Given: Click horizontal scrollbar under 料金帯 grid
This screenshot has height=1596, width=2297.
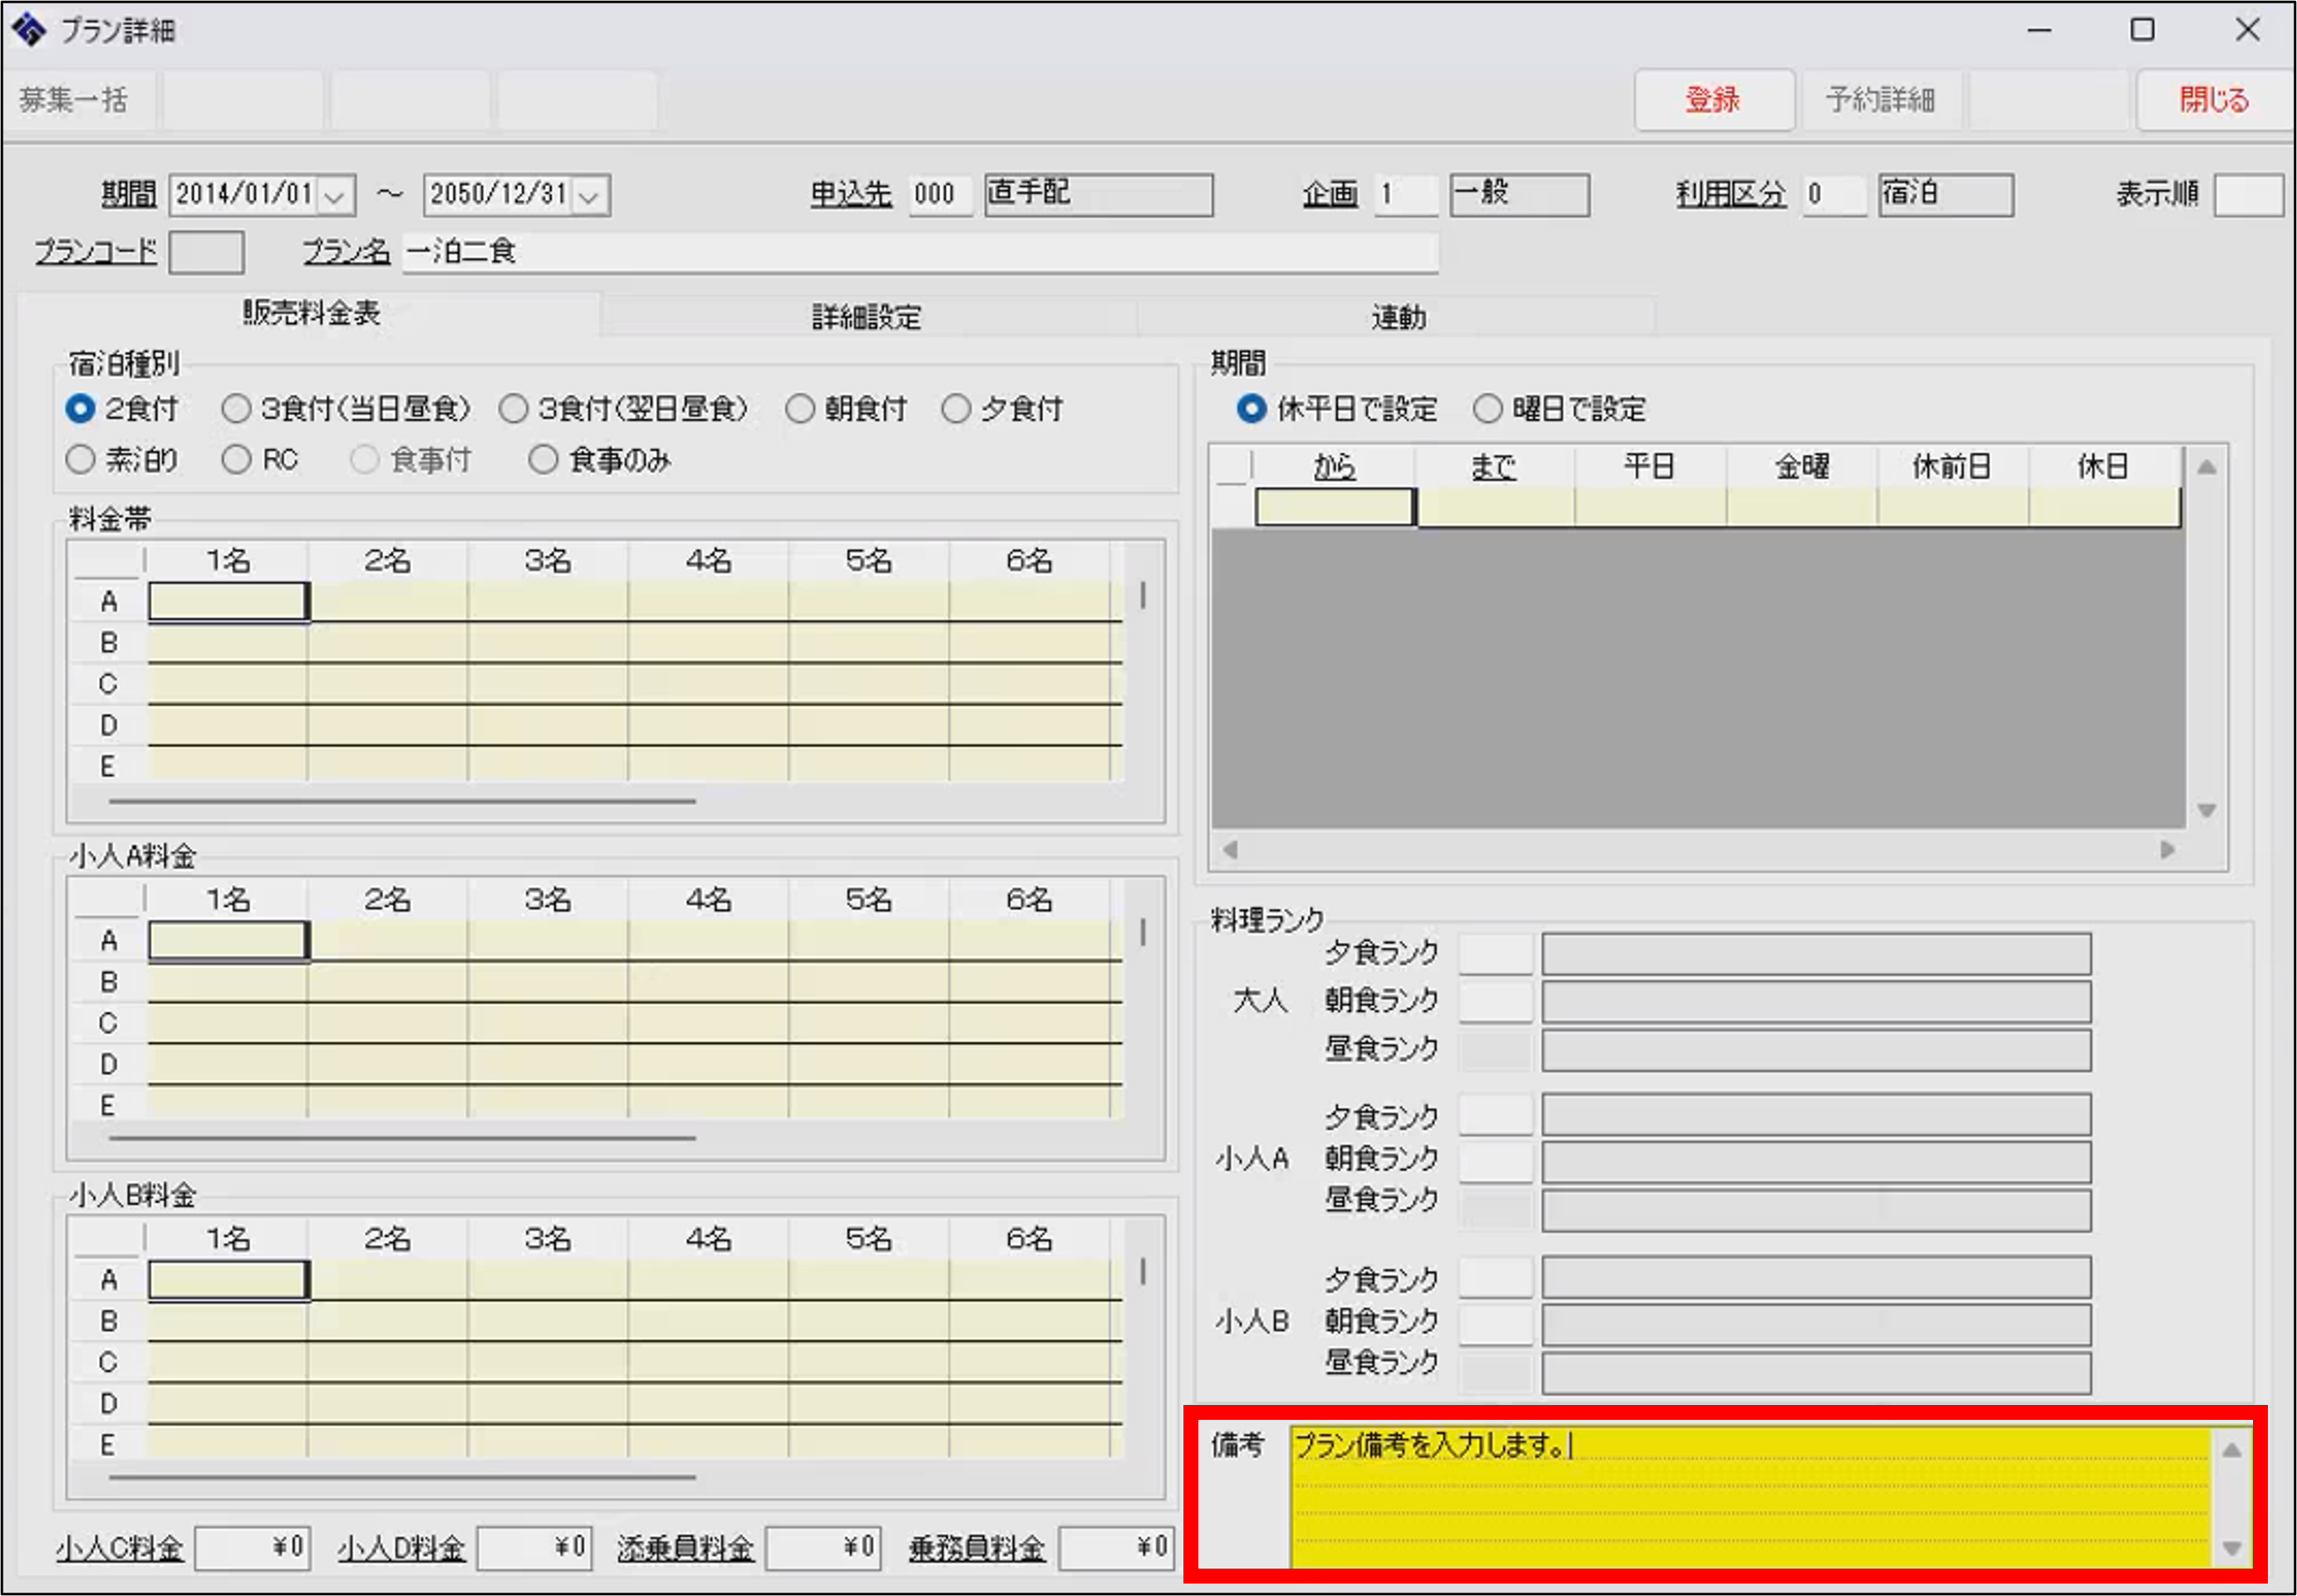Looking at the screenshot, I should (x=402, y=801).
